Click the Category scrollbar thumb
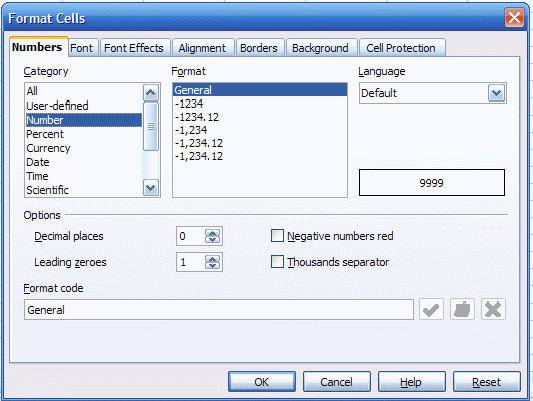Screen dimensions: 533x401 tap(151, 126)
